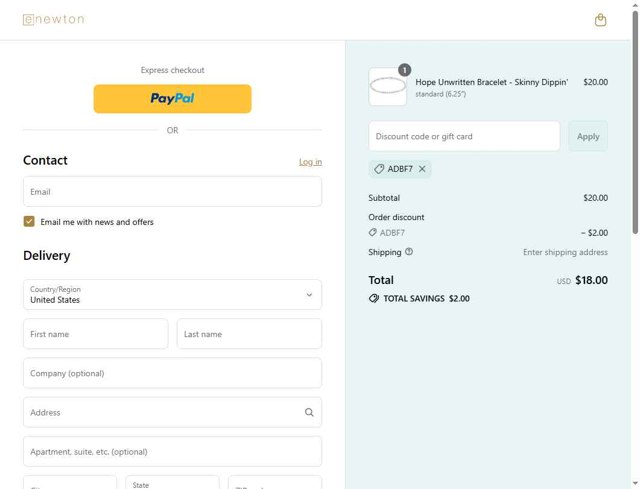Focus the Apartment, suite, etc. field
This screenshot has height=489, width=640.
tap(172, 451)
